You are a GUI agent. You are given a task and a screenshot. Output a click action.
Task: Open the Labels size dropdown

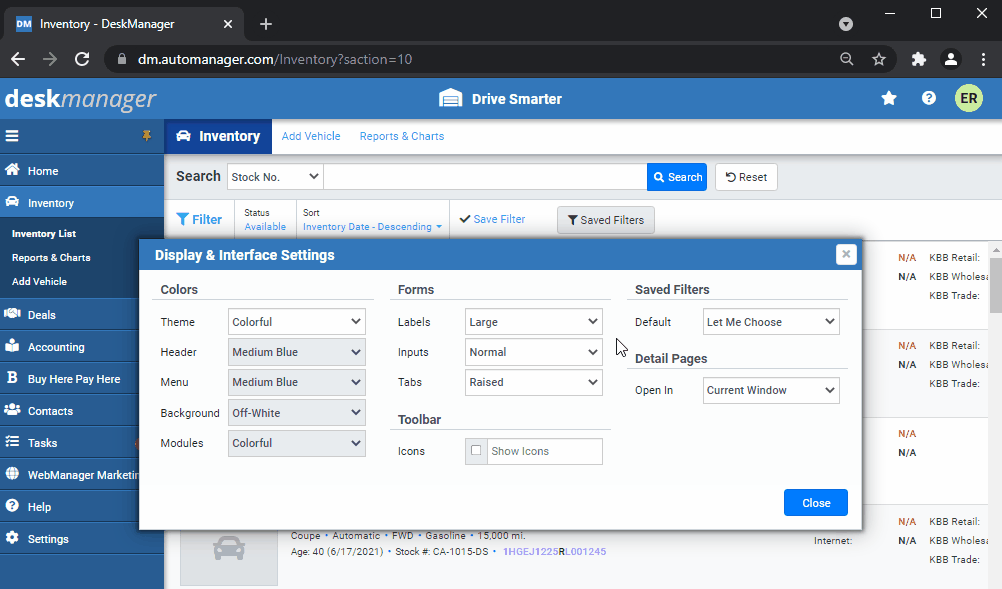click(534, 322)
